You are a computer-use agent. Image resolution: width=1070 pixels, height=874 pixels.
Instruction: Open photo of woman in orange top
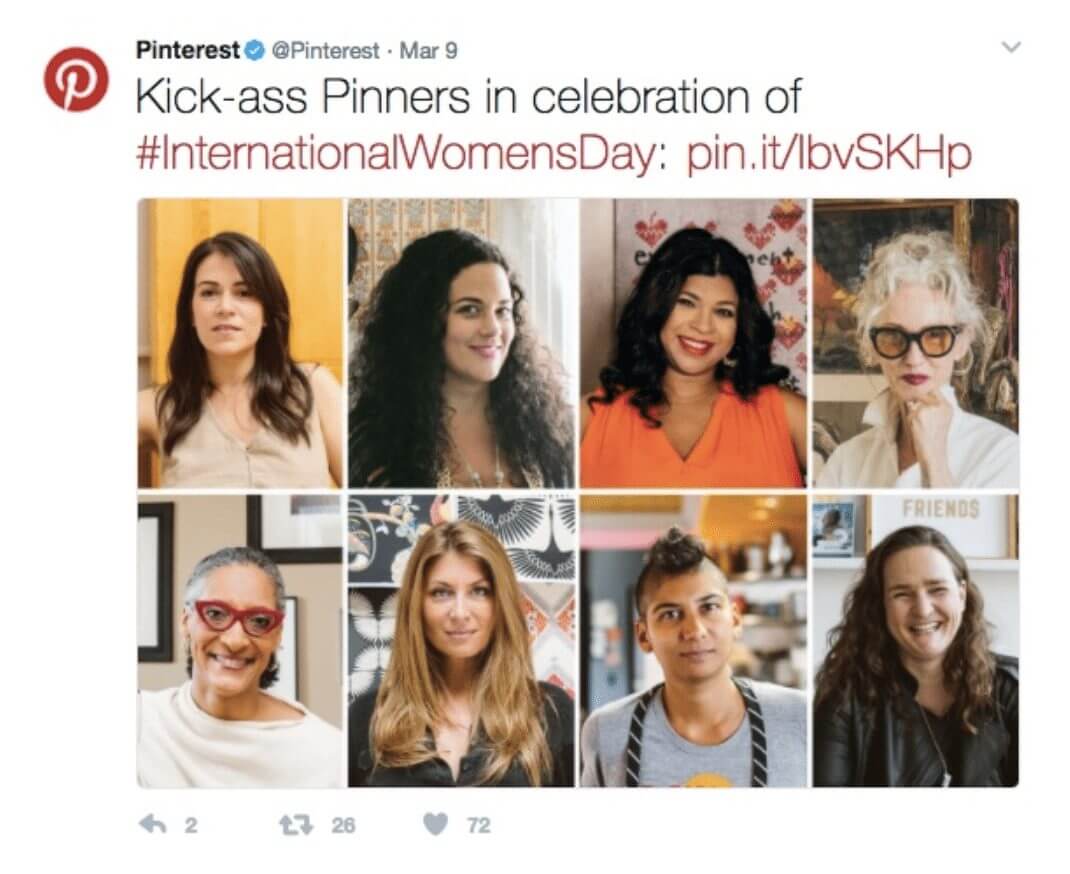click(693, 343)
